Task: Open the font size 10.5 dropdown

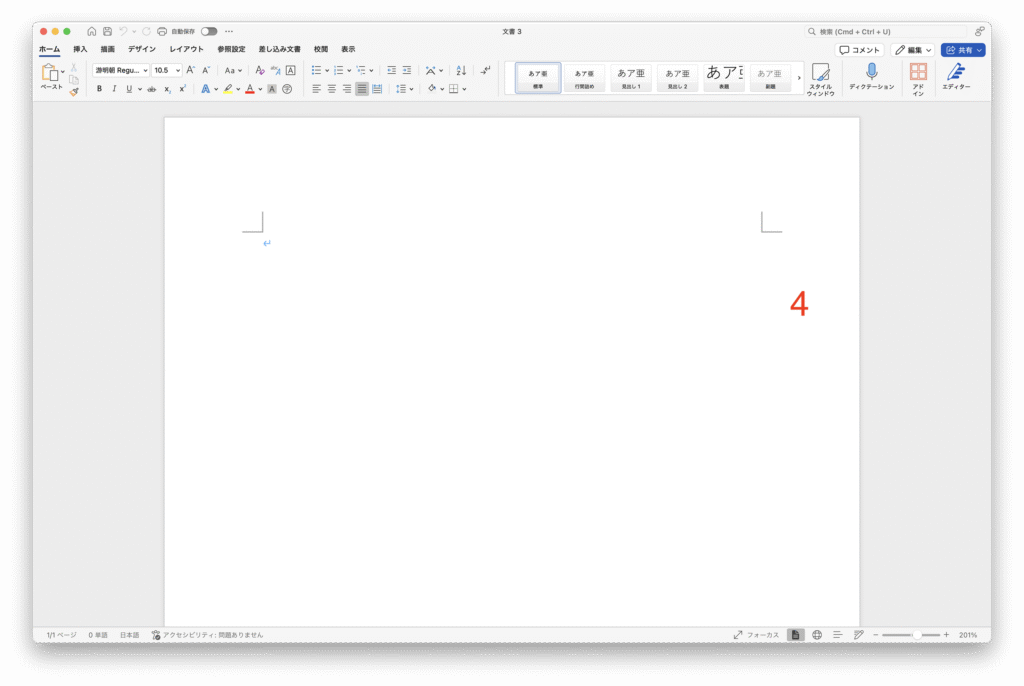Action: click(x=178, y=70)
